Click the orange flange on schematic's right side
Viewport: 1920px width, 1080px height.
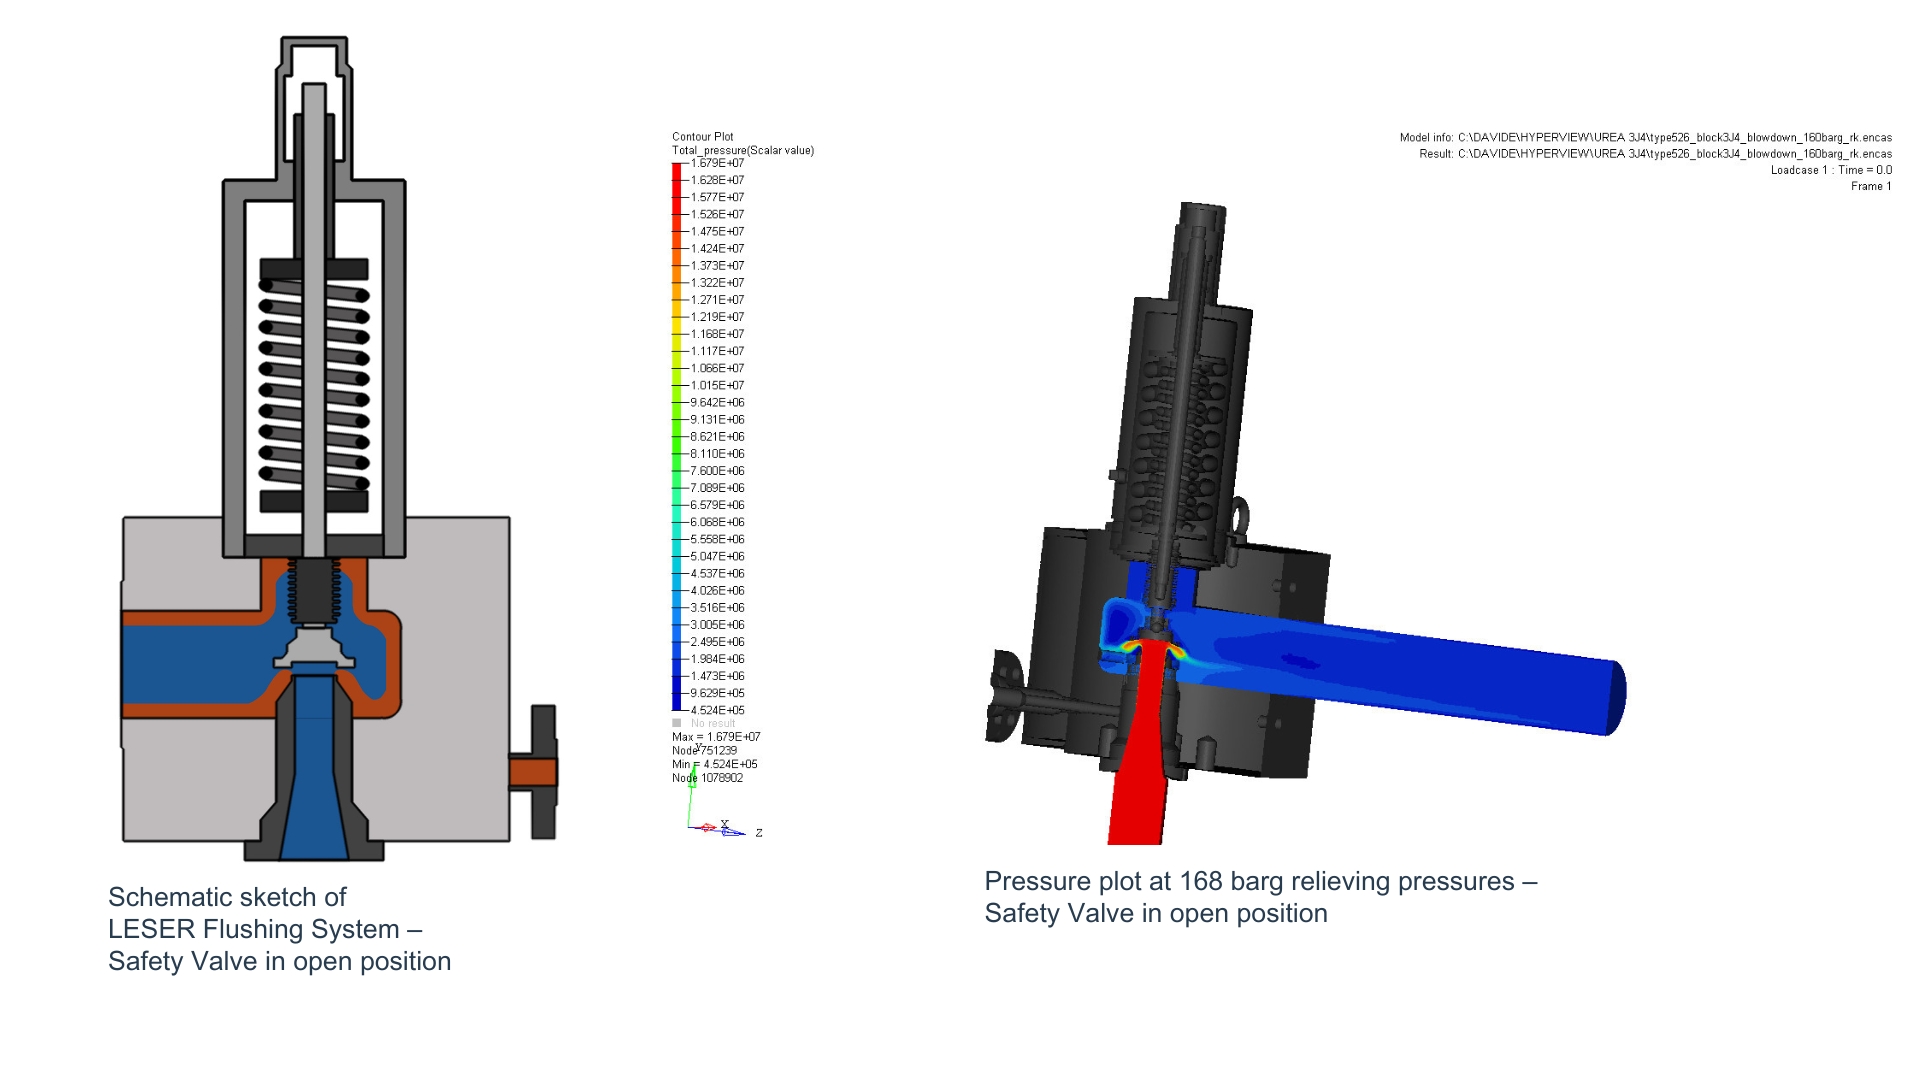tap(532, 772)
